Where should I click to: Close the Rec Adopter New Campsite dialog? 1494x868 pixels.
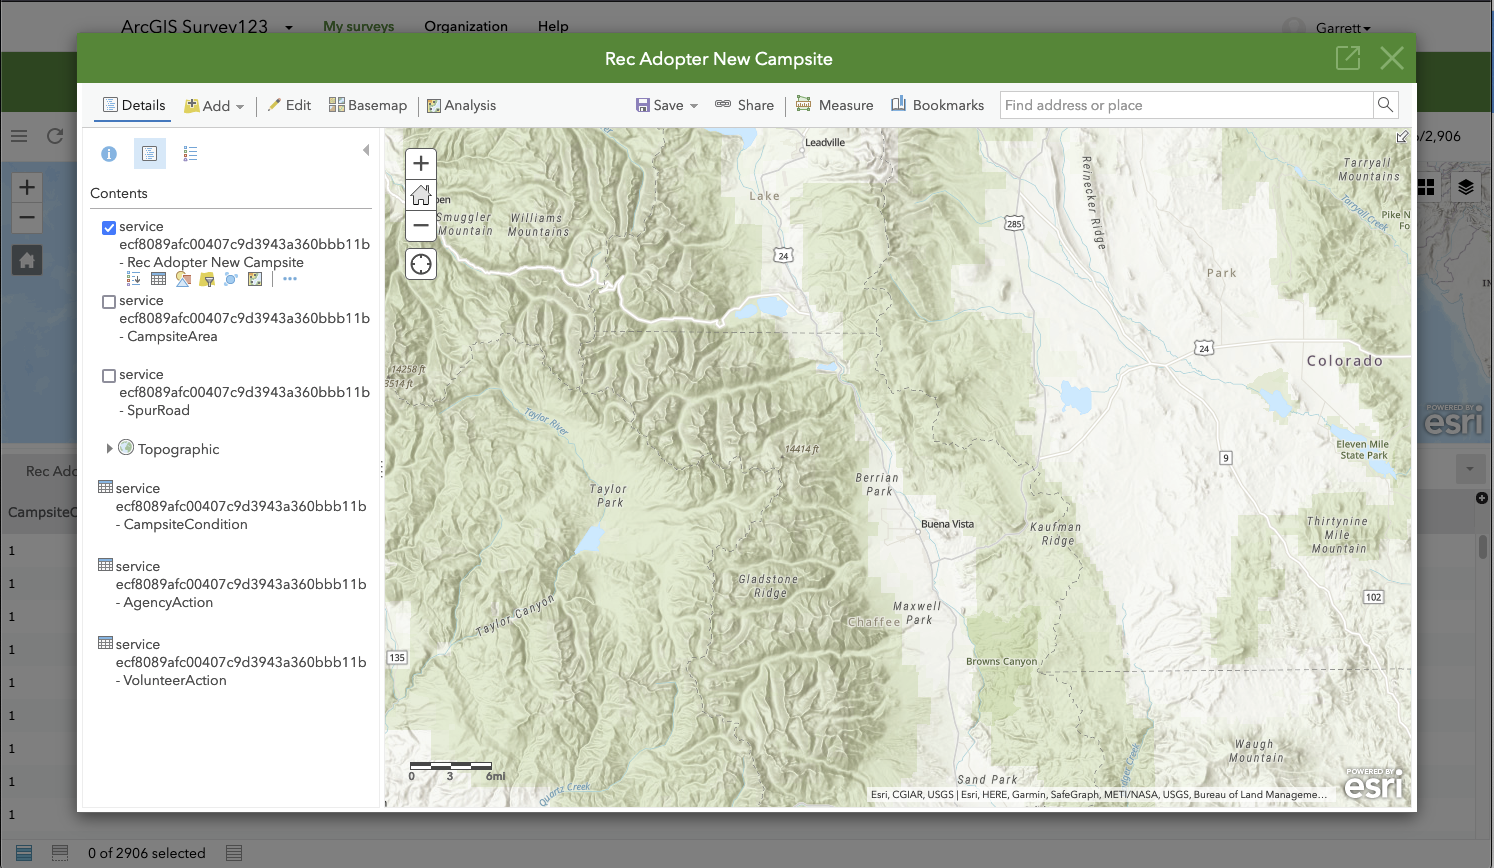coord(1392,58)
